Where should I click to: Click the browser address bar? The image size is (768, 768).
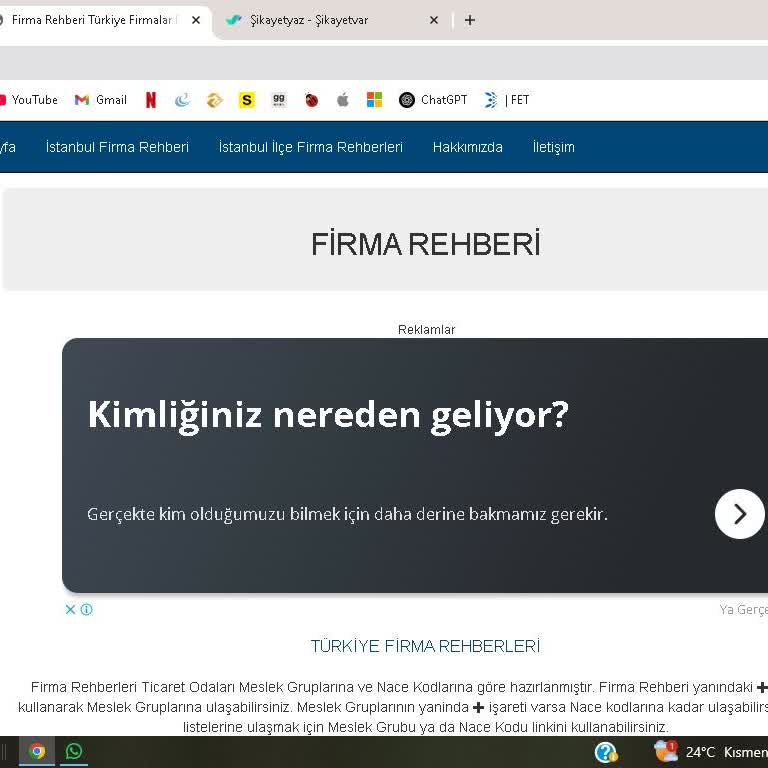[x=384, y=63]
